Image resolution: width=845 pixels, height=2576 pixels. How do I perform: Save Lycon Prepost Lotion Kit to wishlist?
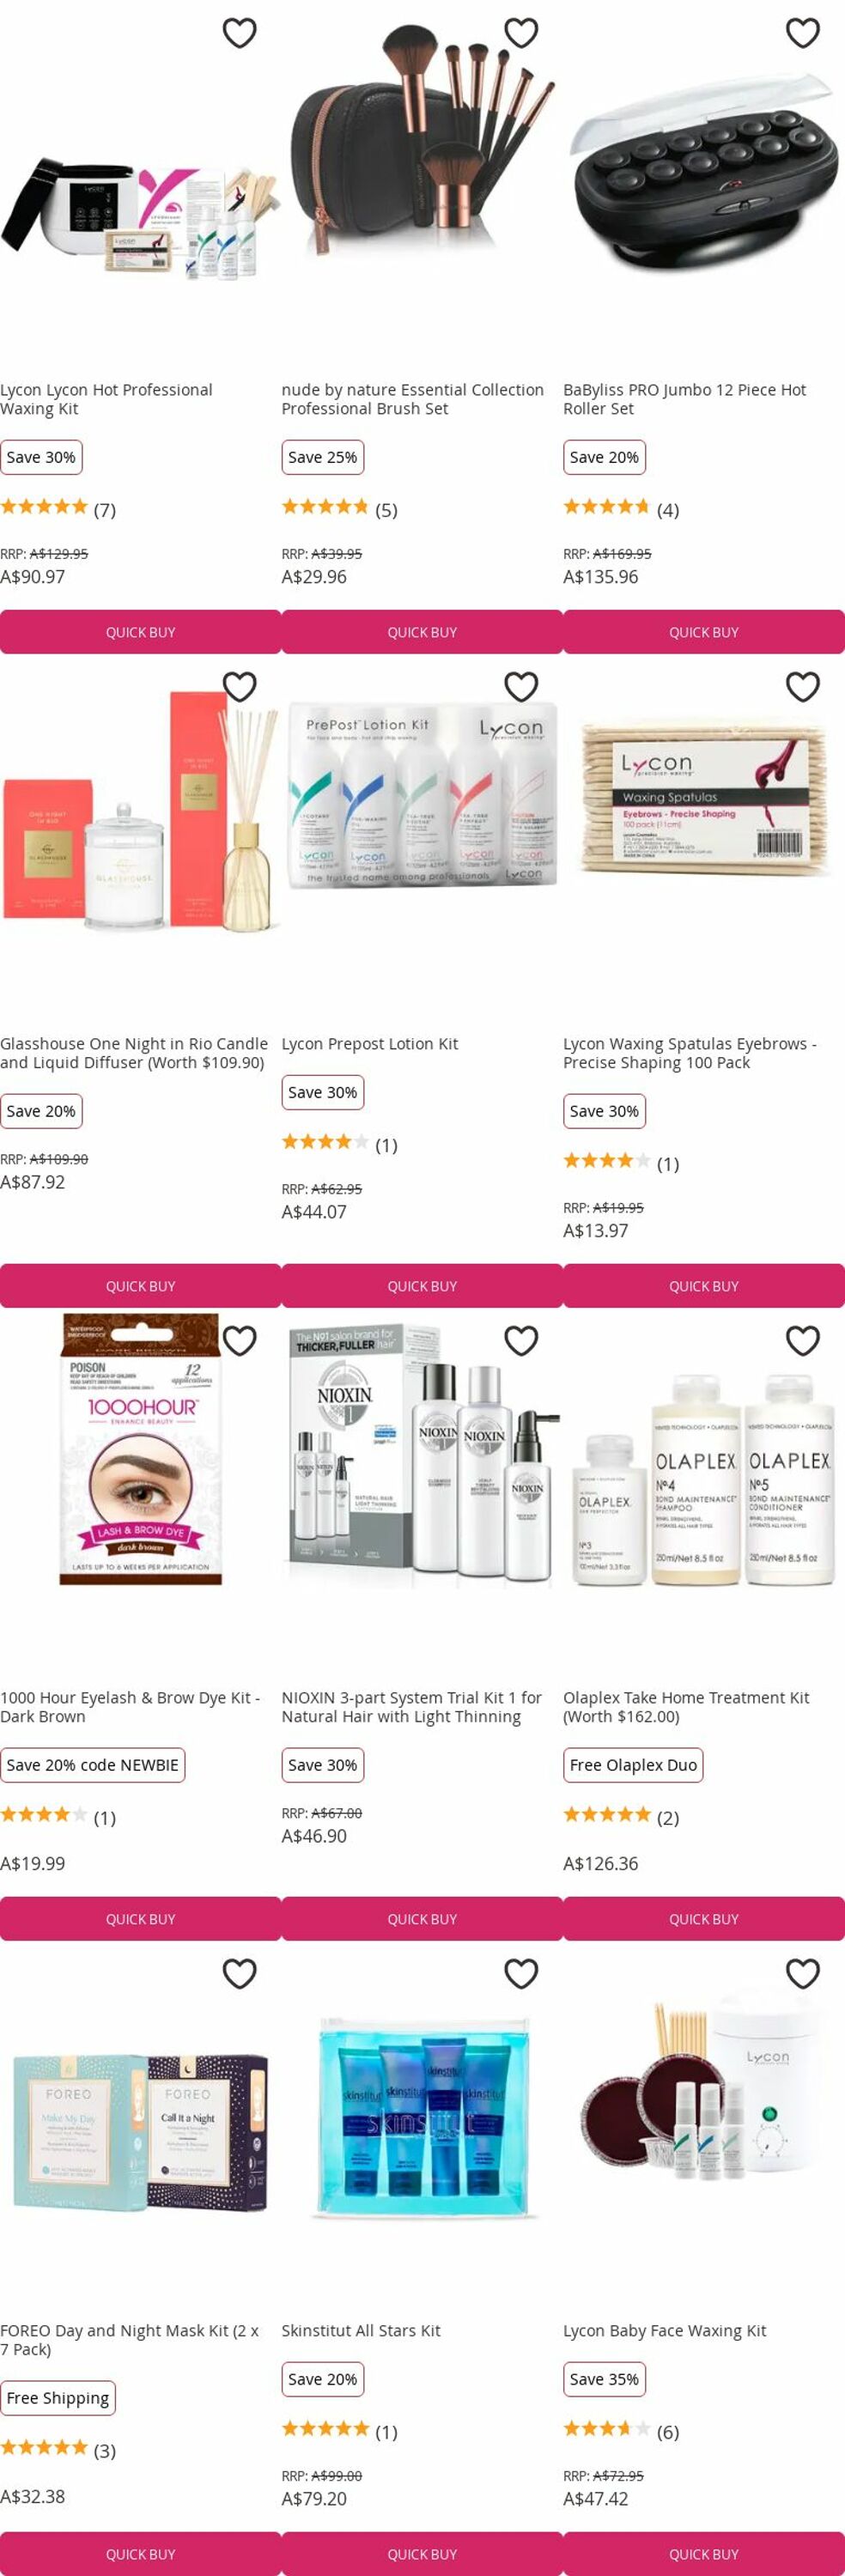(x=521, y=687)
